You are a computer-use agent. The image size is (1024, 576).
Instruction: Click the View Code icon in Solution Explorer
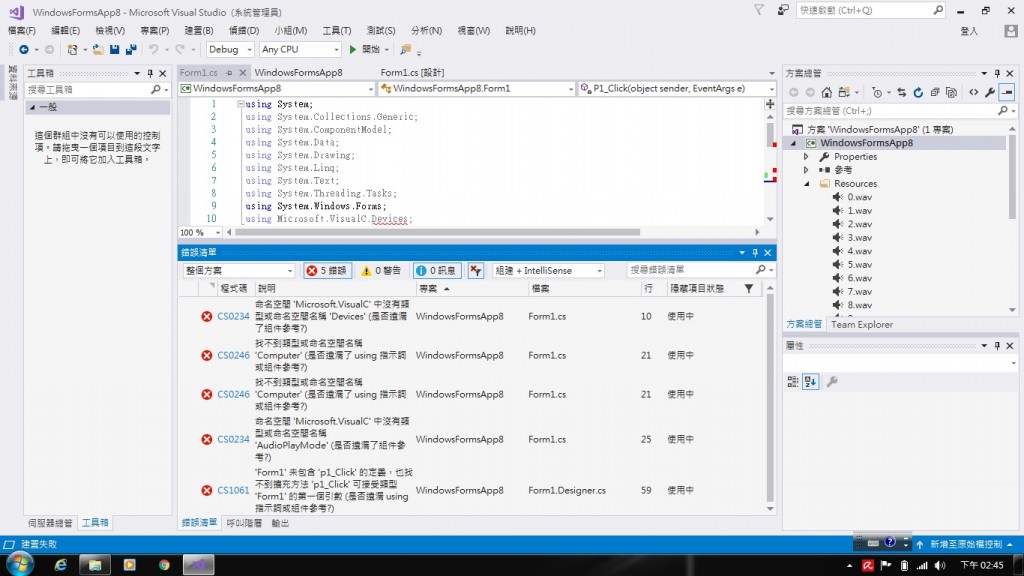pos(974,93)
